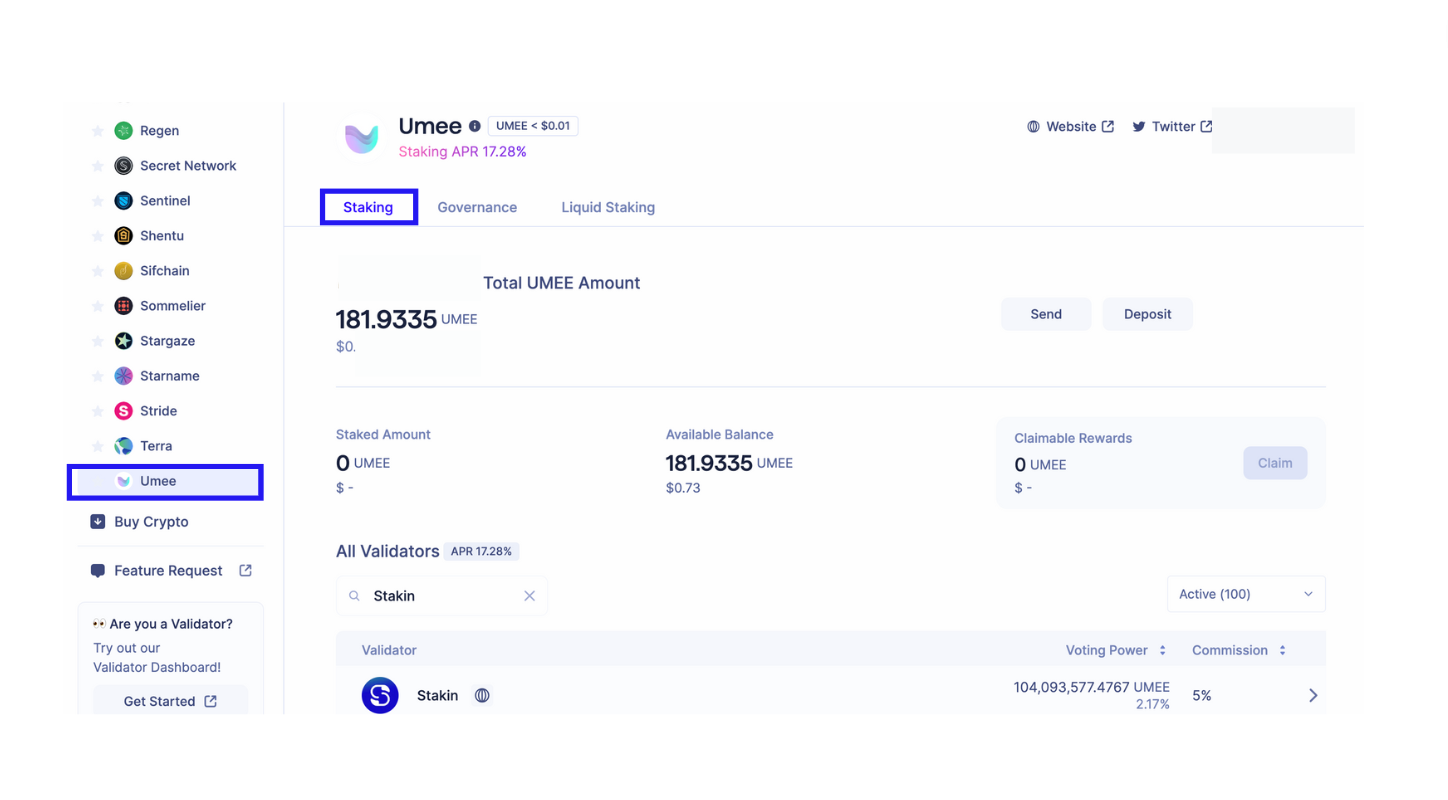Screen dimensions: 1448x800
Task: Click the Feature Request link
Action: coord(170,571)
